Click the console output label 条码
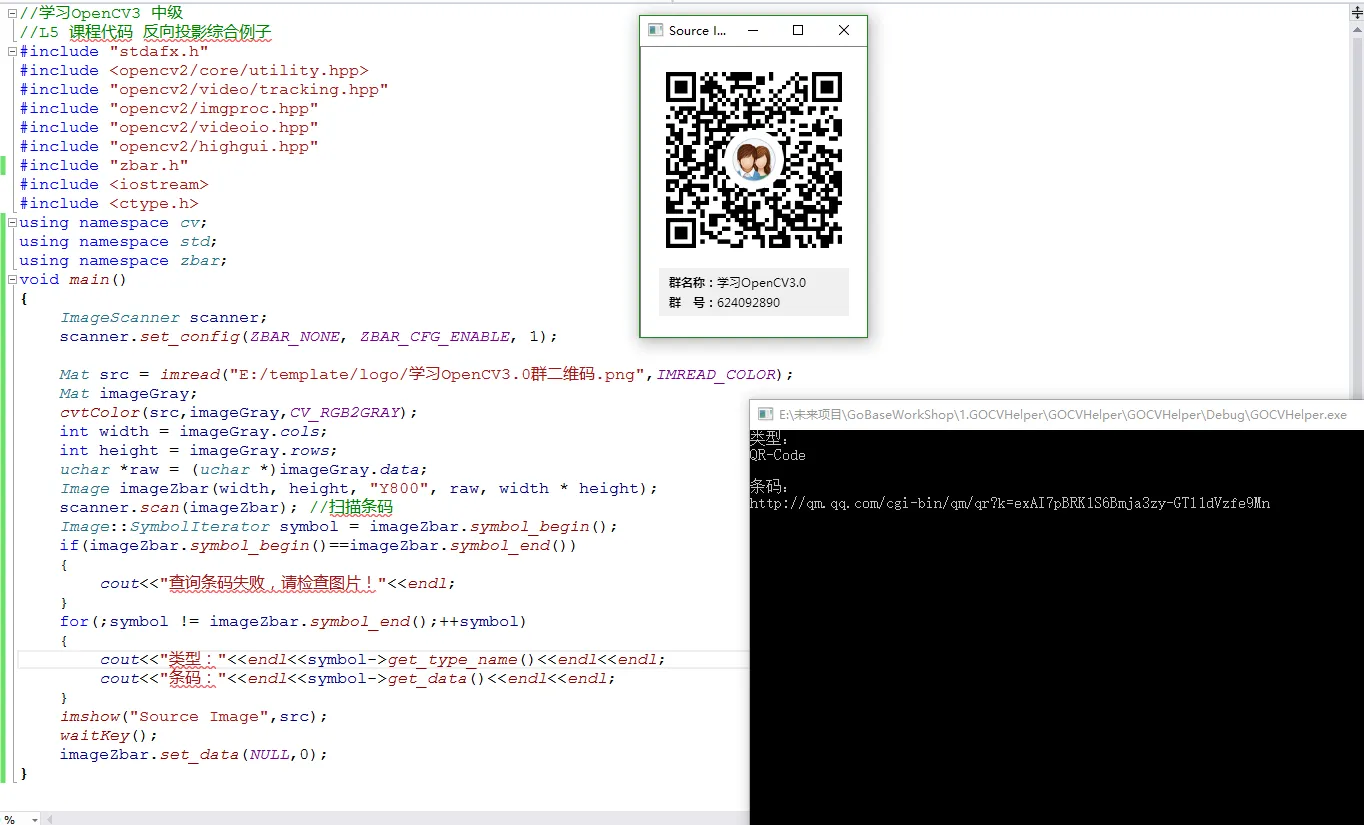This screenshot has width=1364, height=825. tap(769, 486)
